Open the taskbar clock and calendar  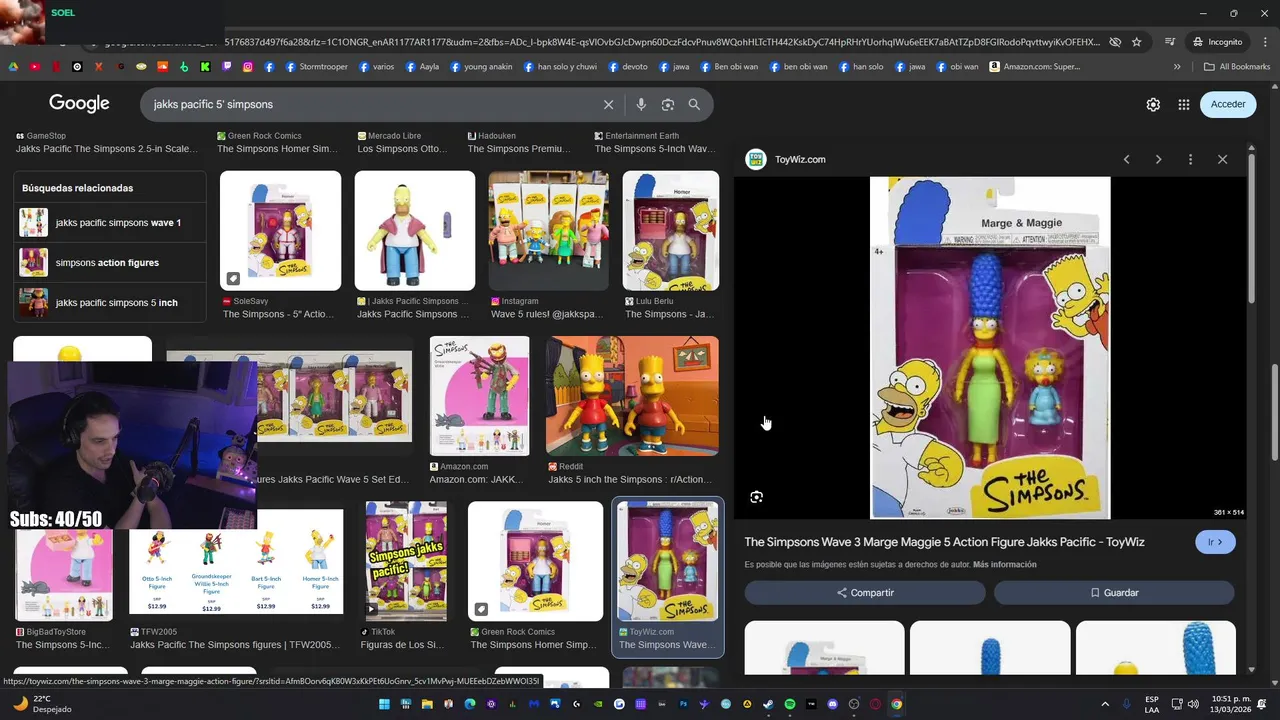[1231, 704]
